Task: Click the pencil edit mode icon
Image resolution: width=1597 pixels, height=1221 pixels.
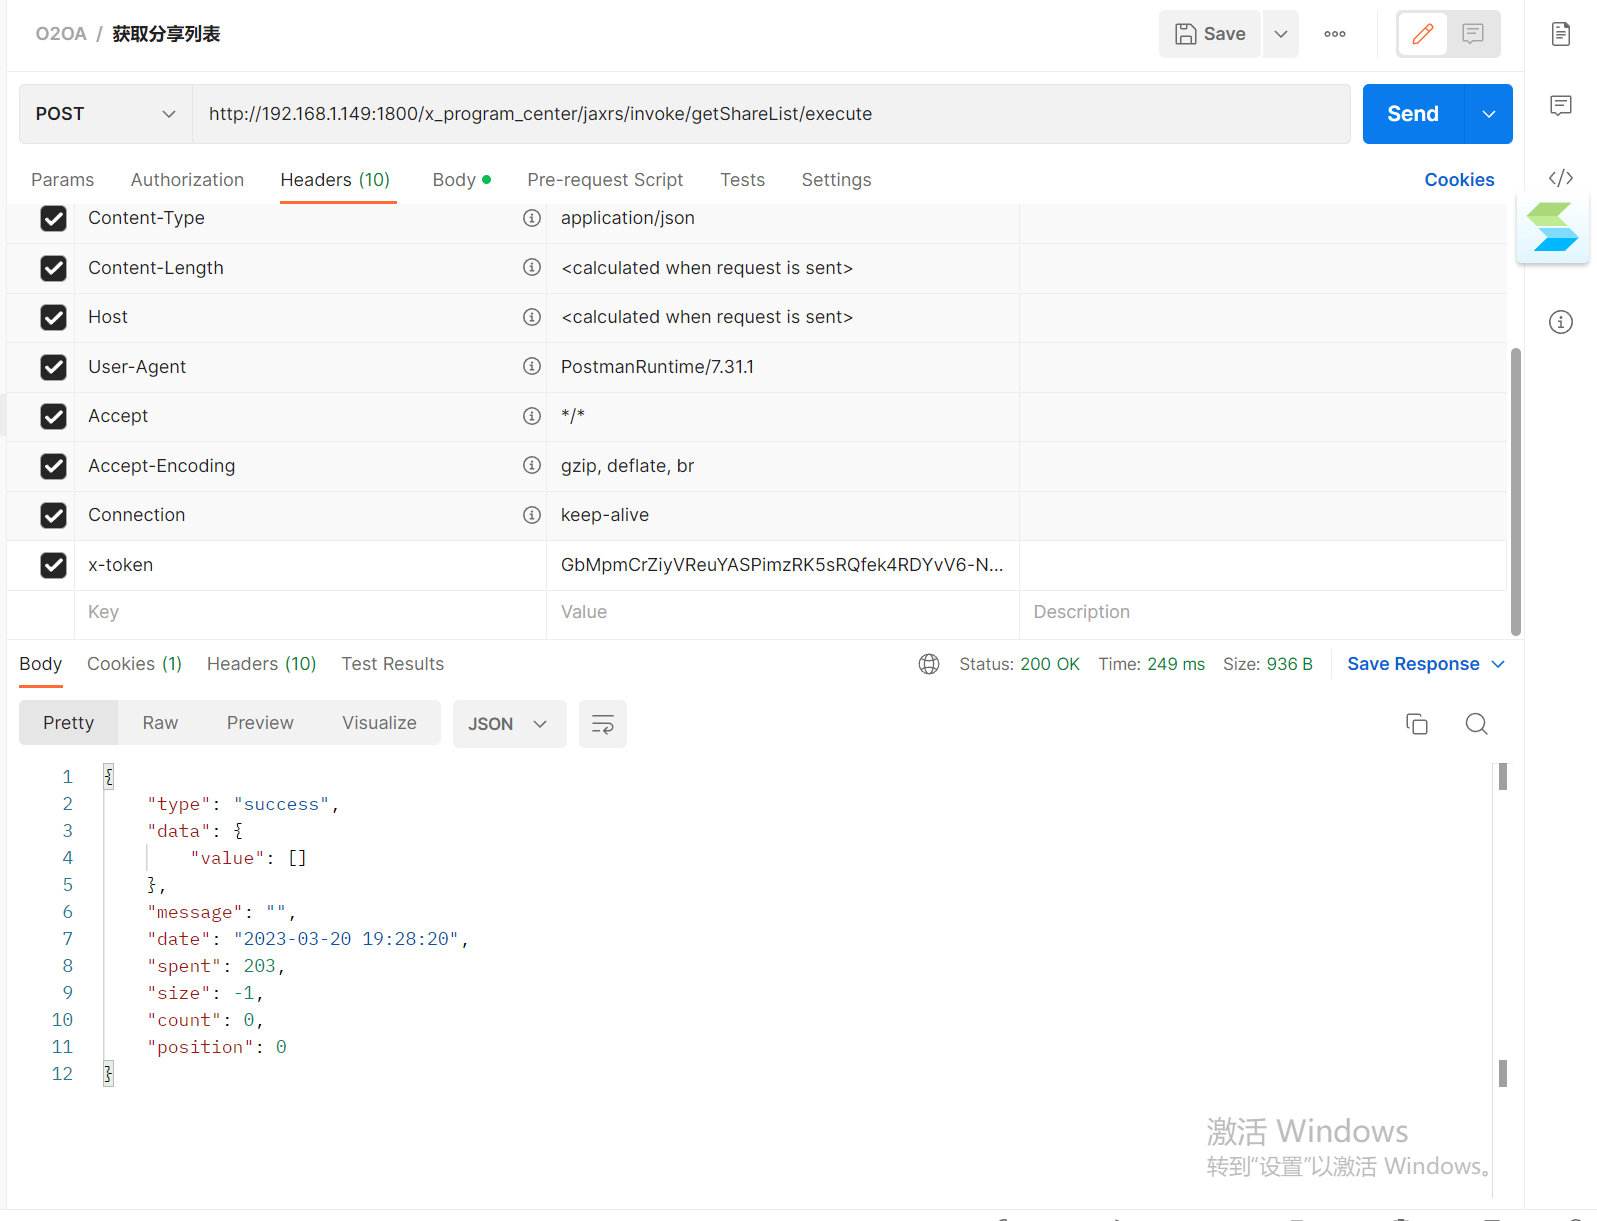Action: click(x=1422, y=34)
